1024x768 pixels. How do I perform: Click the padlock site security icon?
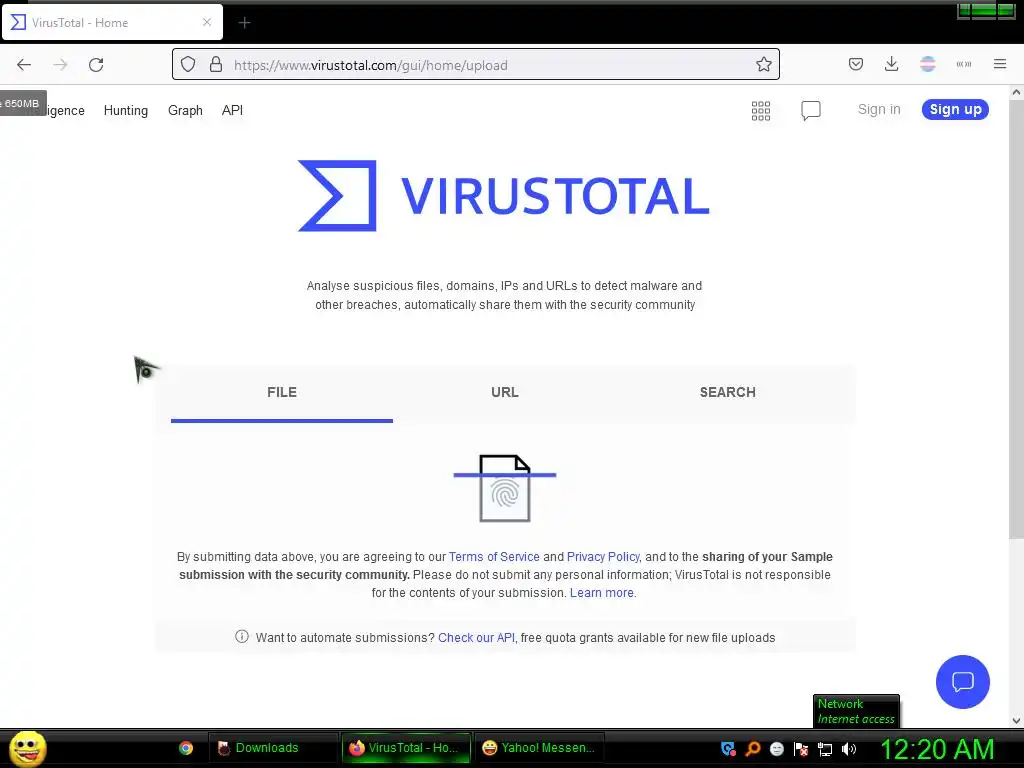[216, 64]
